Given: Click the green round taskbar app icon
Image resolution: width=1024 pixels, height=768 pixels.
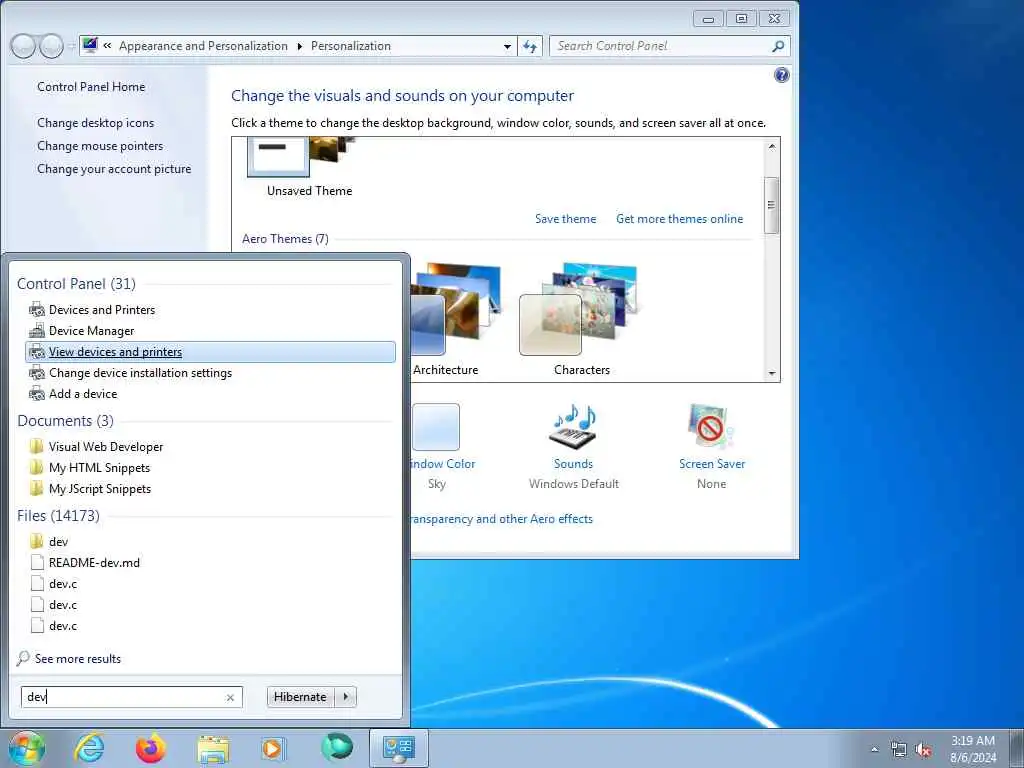Looking at the screenshot, I should [x=337, y=748].
